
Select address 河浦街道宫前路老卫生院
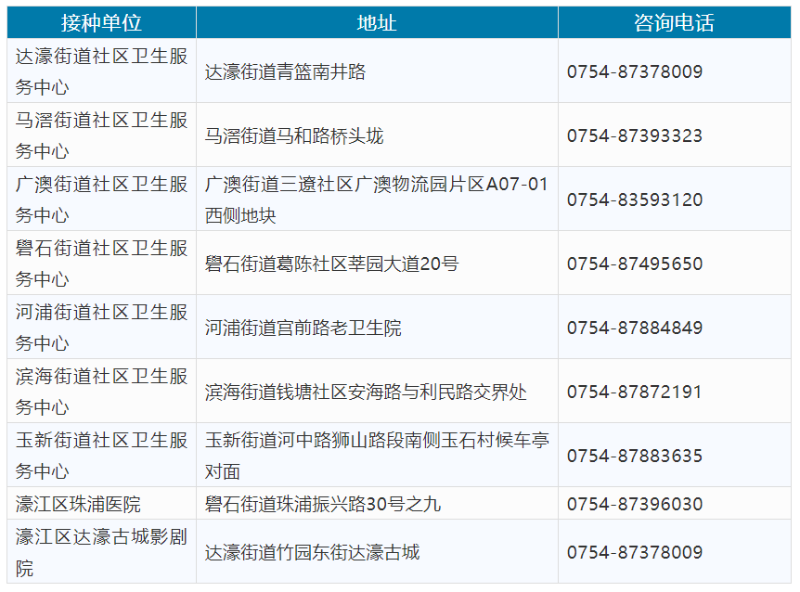pyautogui.click(x=303, y=328)
